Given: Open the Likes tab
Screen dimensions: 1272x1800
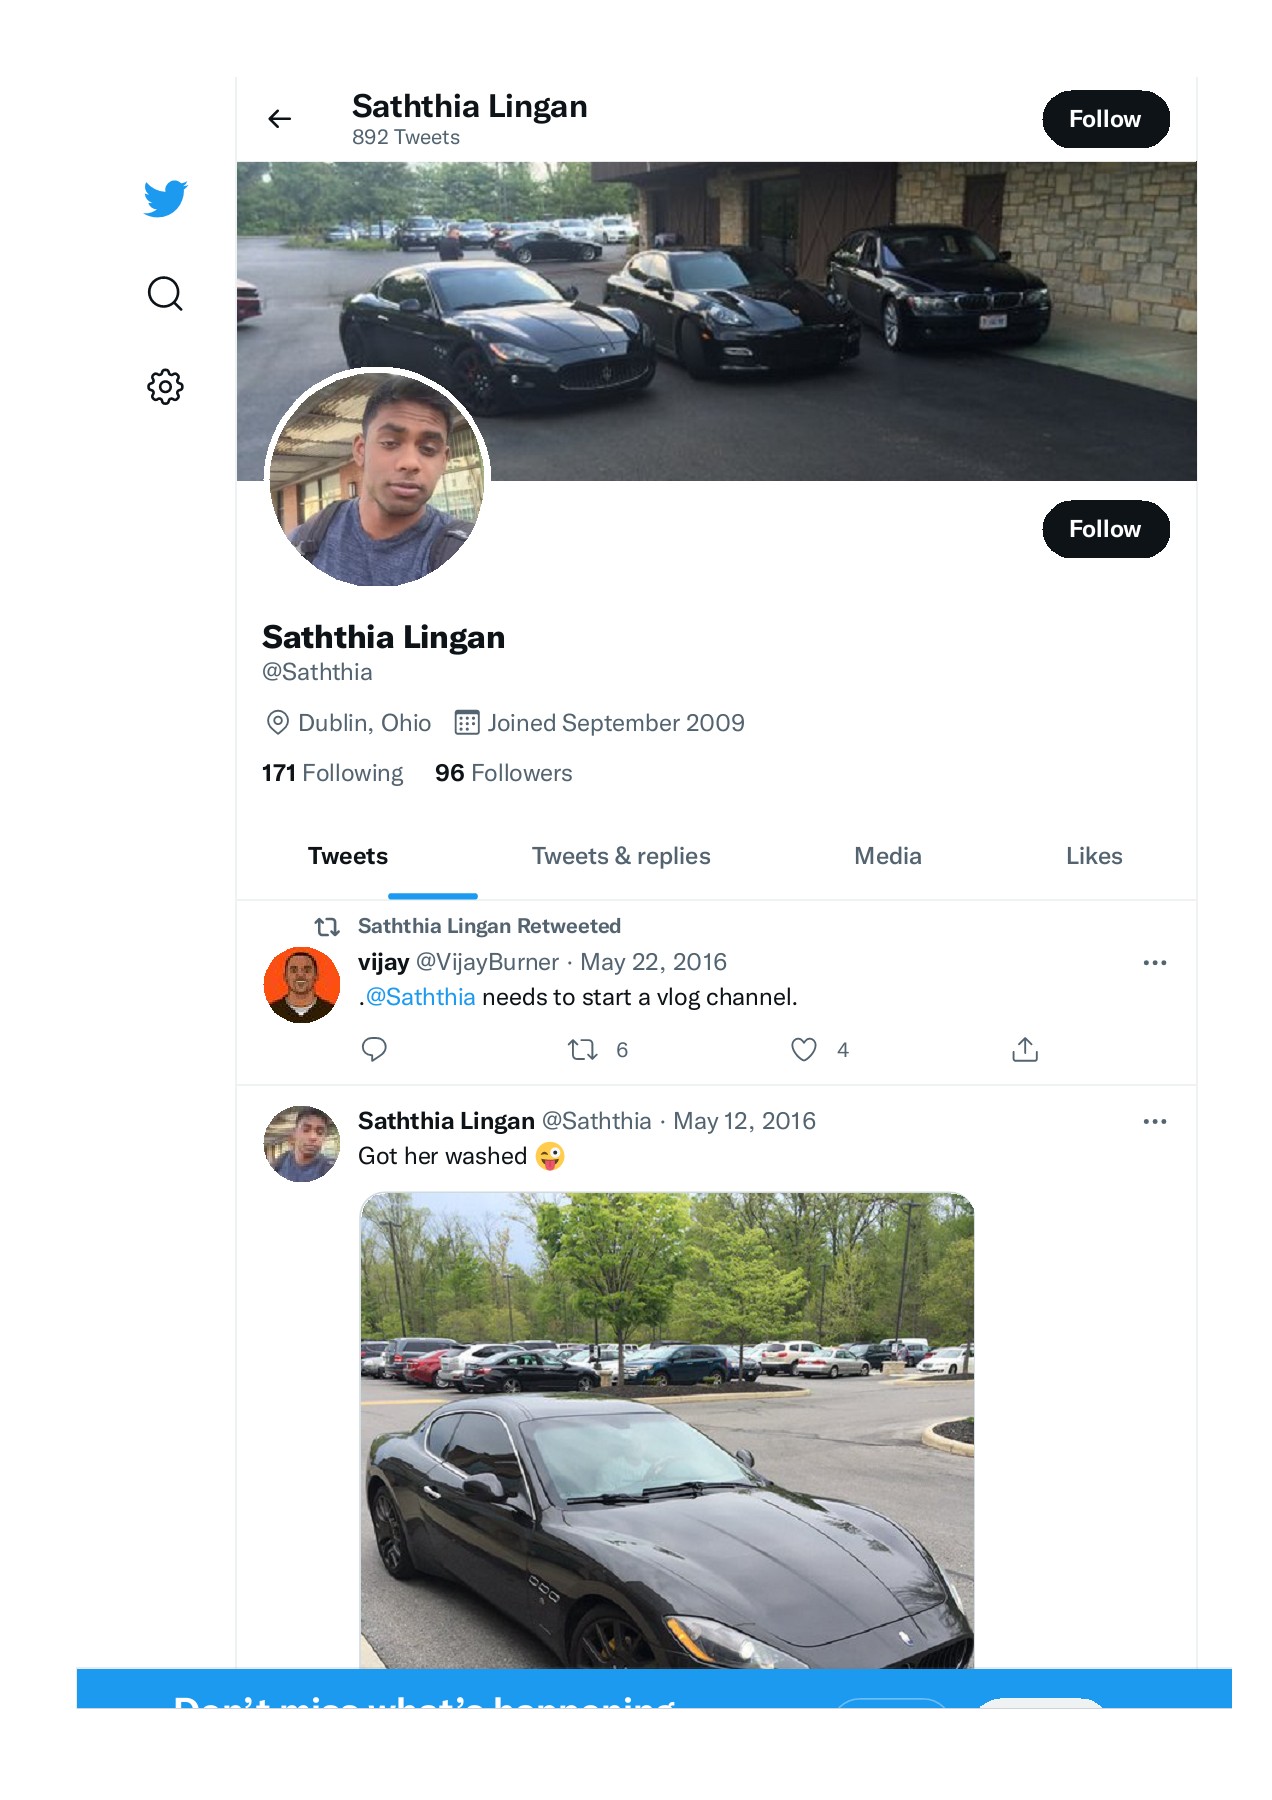Looking at the screenshot, I should [x=1094, y=856].
